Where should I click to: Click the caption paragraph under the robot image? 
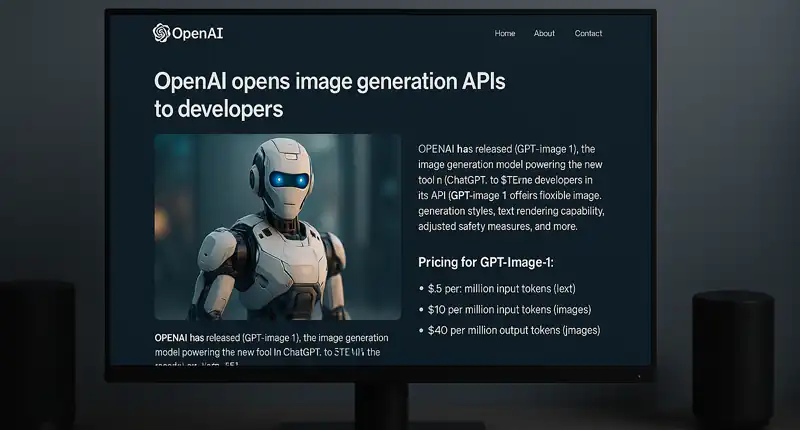point(271,351)
